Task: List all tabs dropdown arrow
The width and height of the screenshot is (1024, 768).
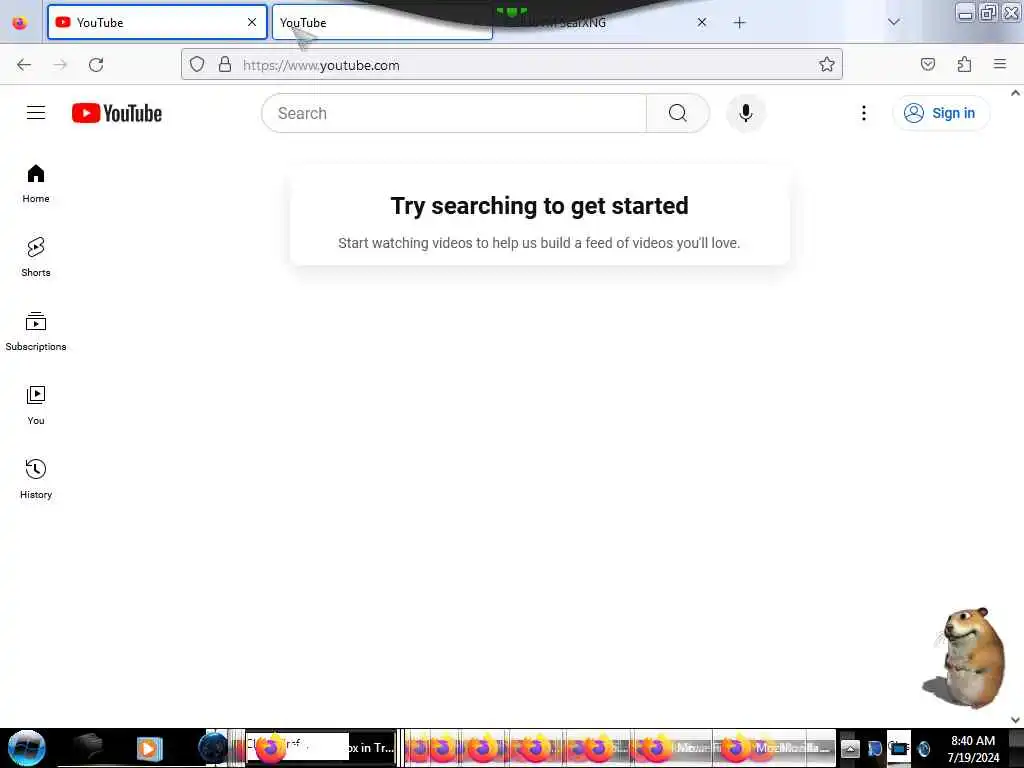Action: click(894, 22)
